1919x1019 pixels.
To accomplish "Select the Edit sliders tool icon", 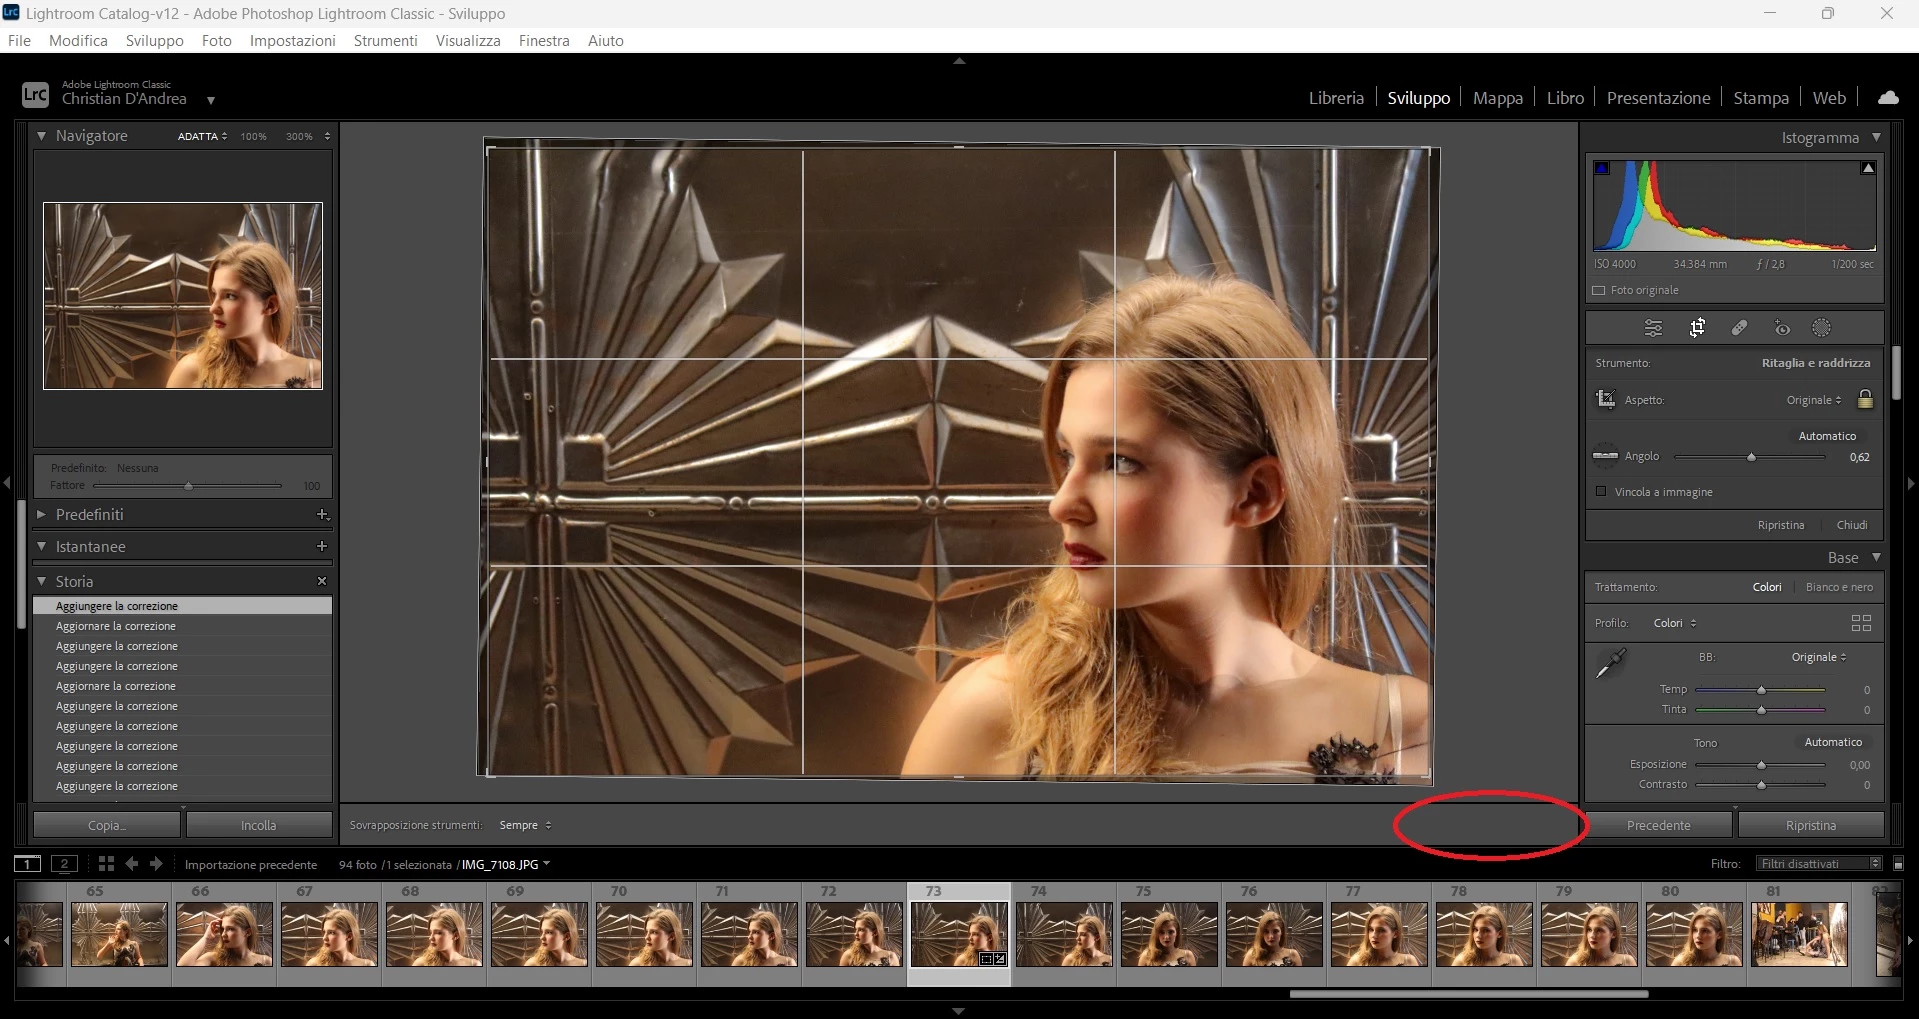I will click(1653, 328).
